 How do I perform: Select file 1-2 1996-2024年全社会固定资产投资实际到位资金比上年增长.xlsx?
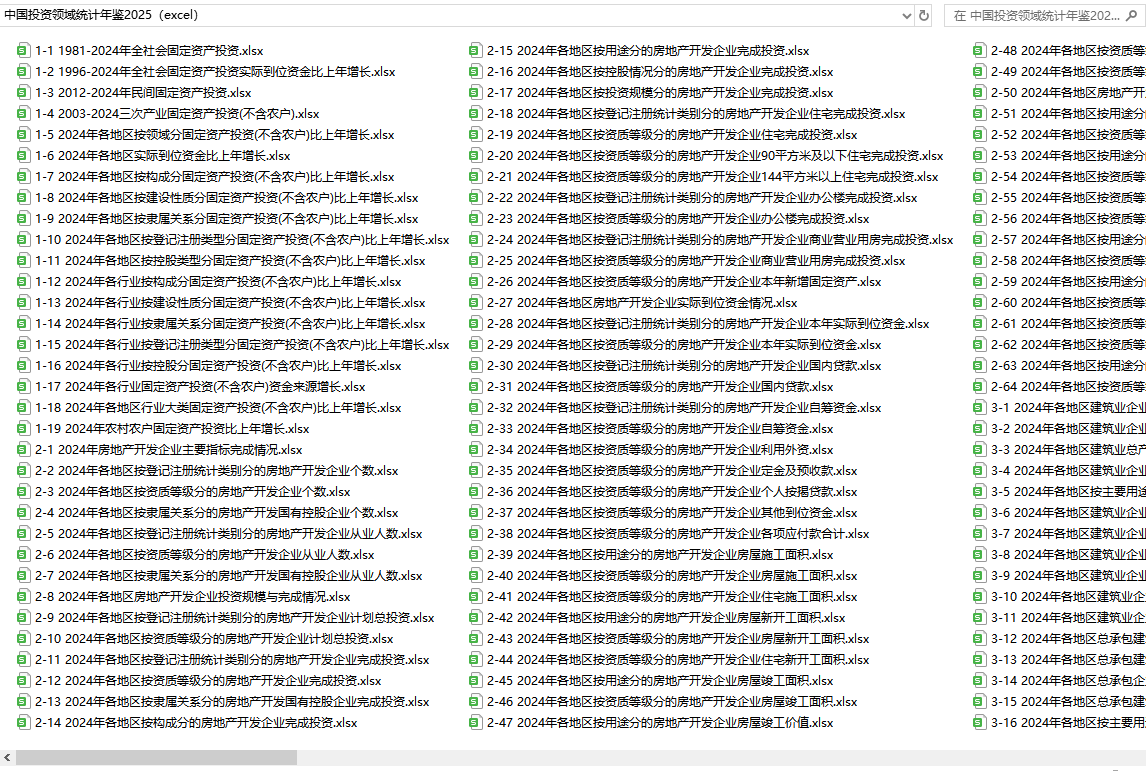[215, 72]
